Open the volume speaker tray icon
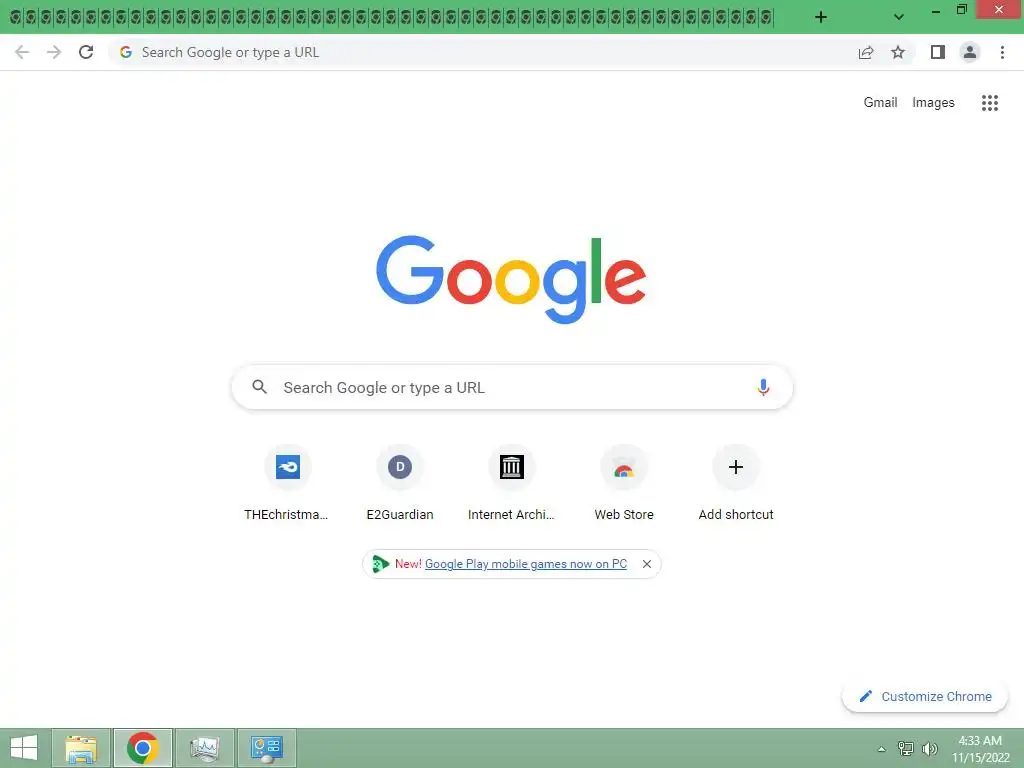Image resolution: width=1024 pixels, height=768 pixels. tap(929, 748)
